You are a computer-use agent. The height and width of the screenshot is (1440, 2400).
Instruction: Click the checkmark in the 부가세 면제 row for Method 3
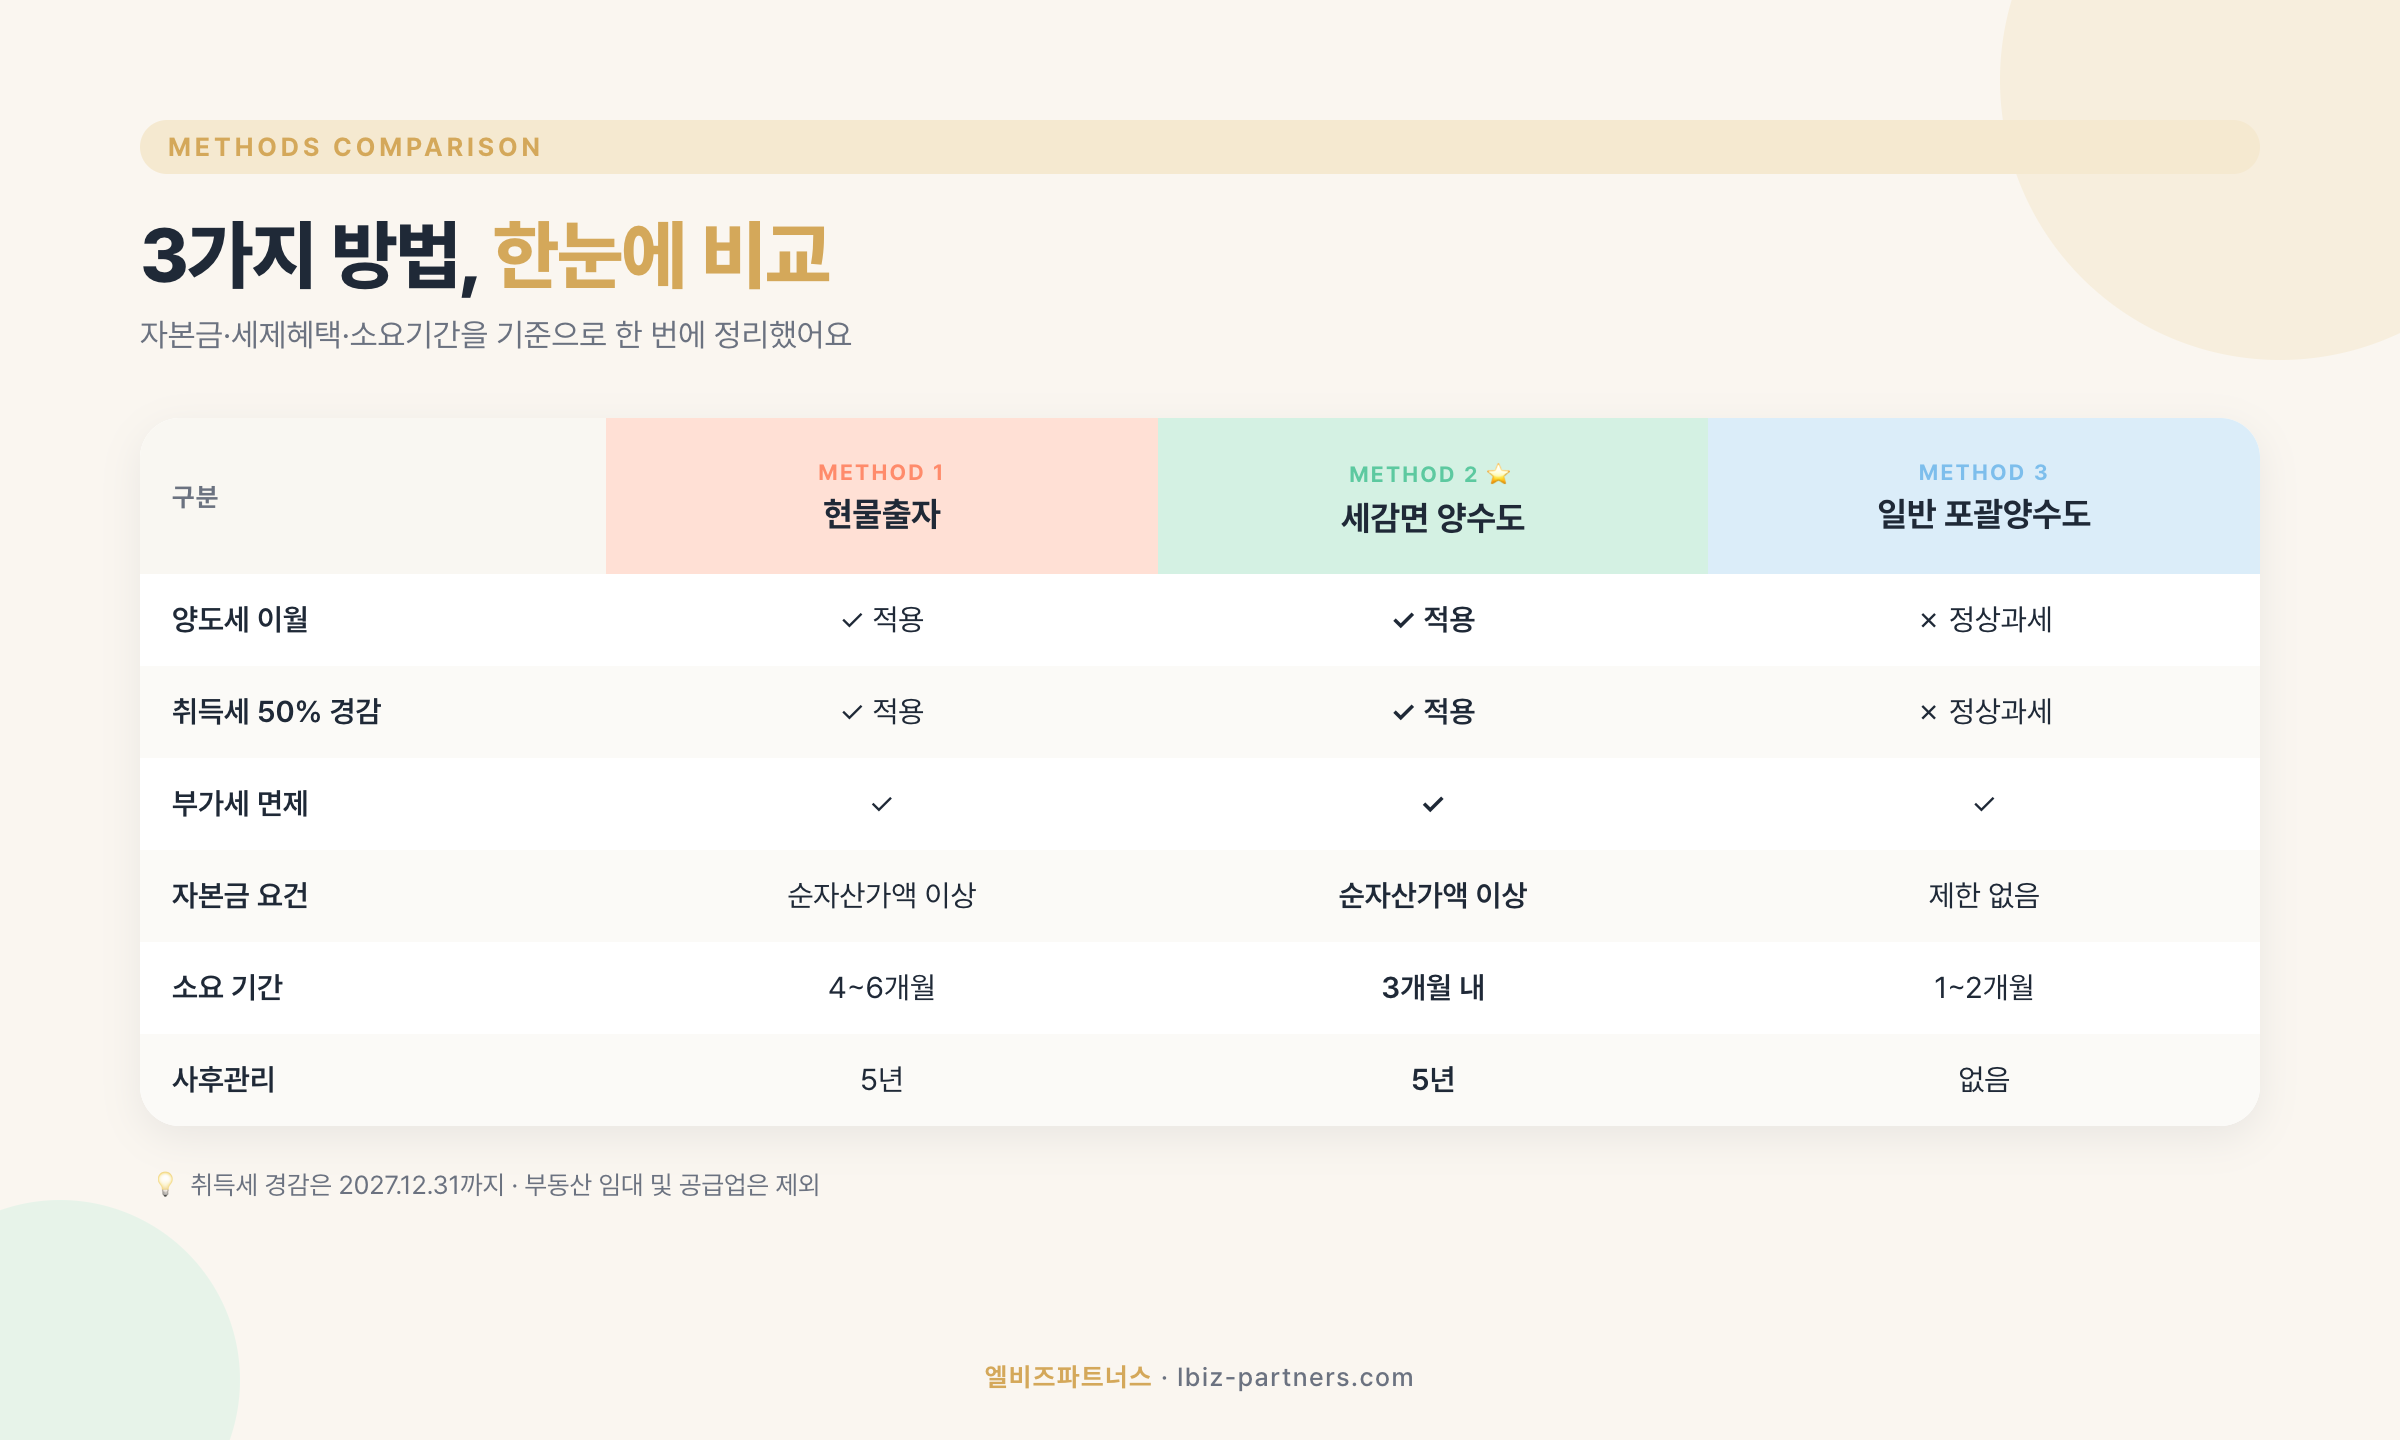click(x=1981, y=803)
